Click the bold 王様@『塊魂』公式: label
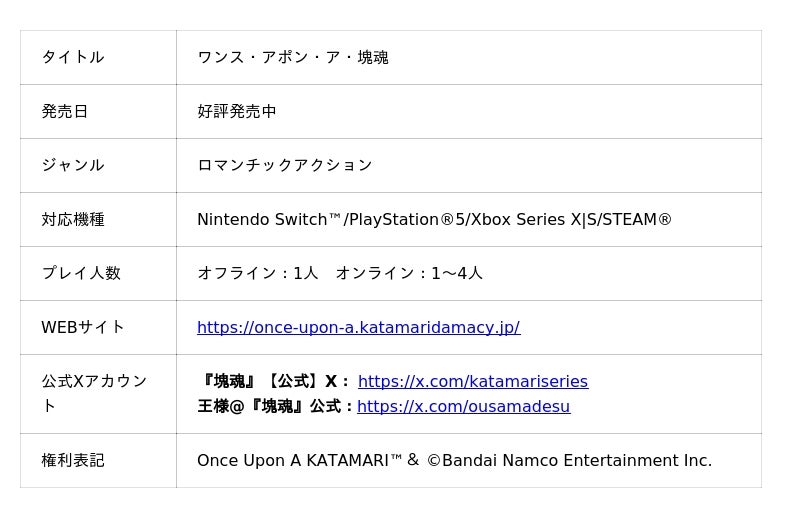The width and height of the screenshot is (800, 518). point(275,407)
